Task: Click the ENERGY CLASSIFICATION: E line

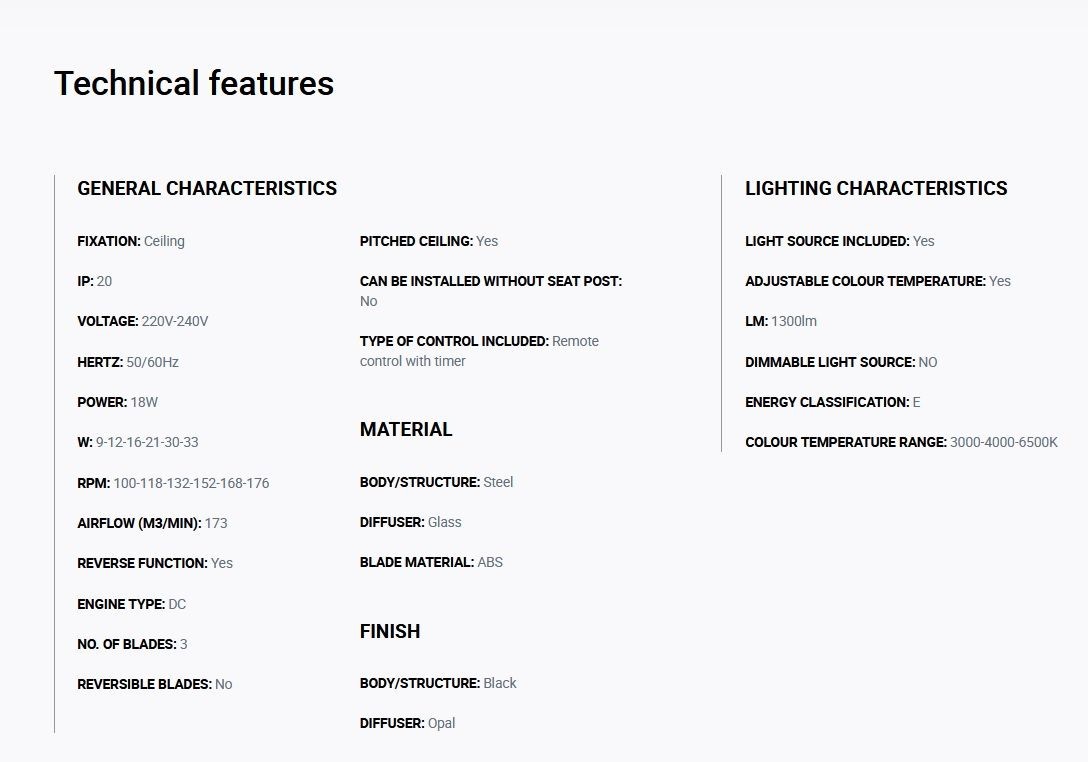Action: (x=832, y=402)
